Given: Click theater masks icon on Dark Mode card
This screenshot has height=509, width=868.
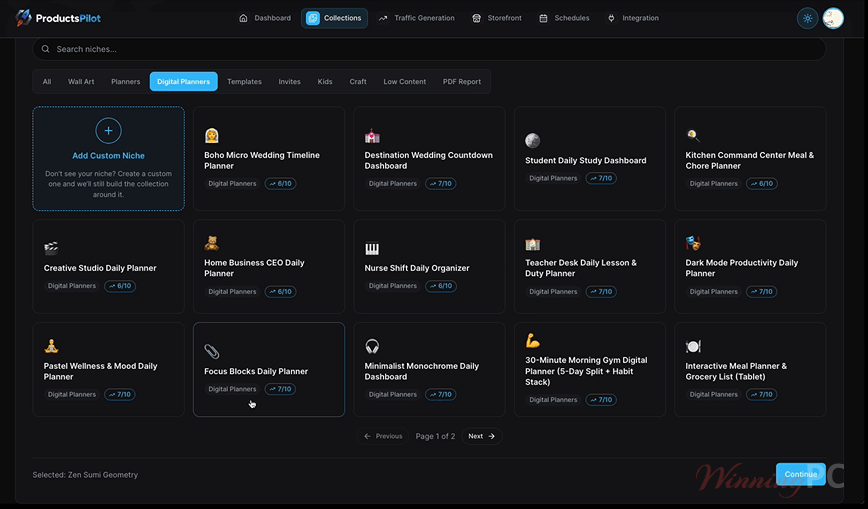Looking at the screenshot, I should (x=693, y=243).
